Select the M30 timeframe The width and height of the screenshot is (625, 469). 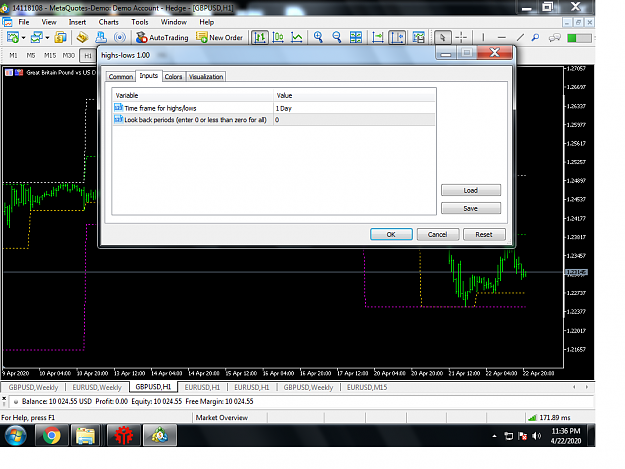[69, 55]
